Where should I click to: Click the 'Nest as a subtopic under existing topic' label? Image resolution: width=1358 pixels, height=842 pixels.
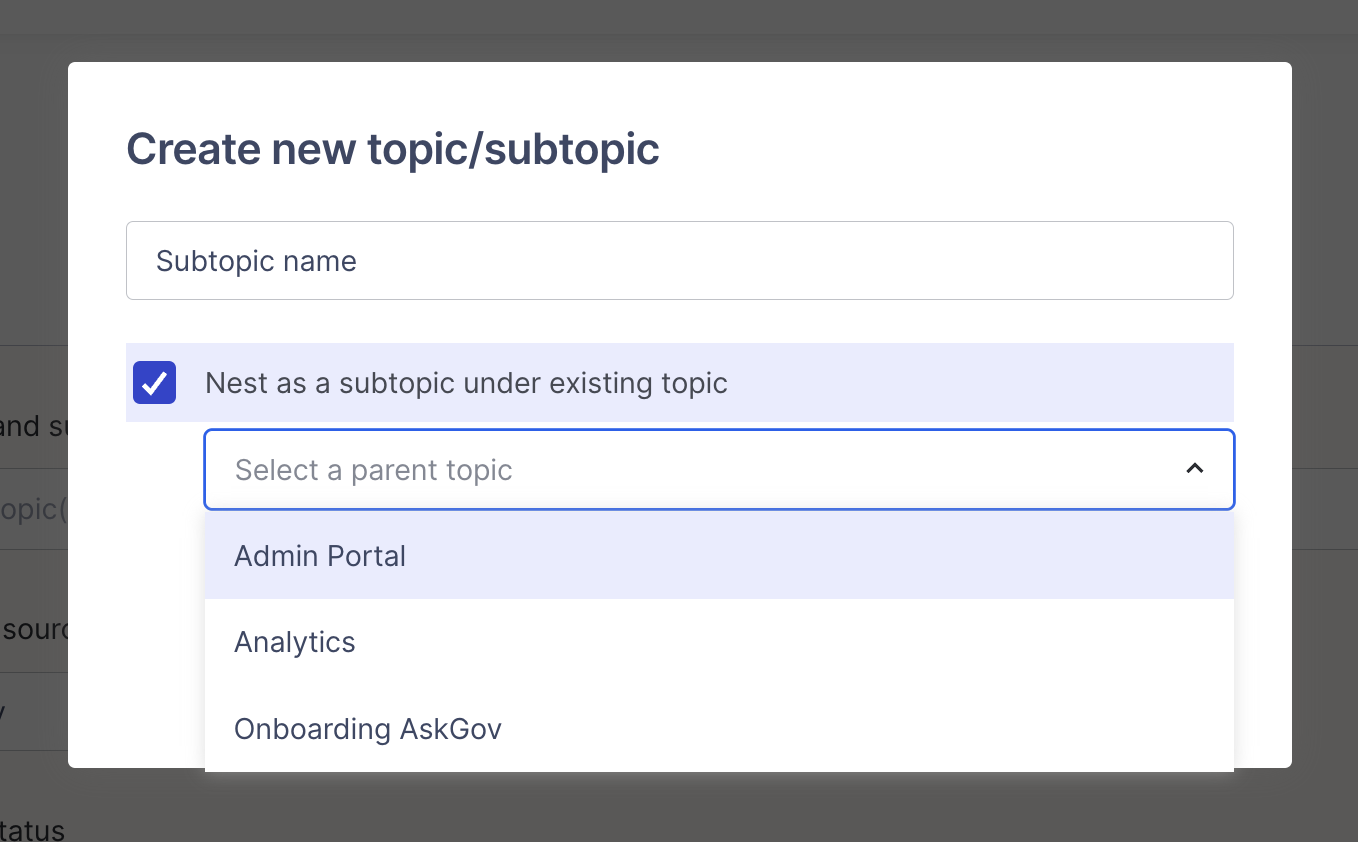466,383
